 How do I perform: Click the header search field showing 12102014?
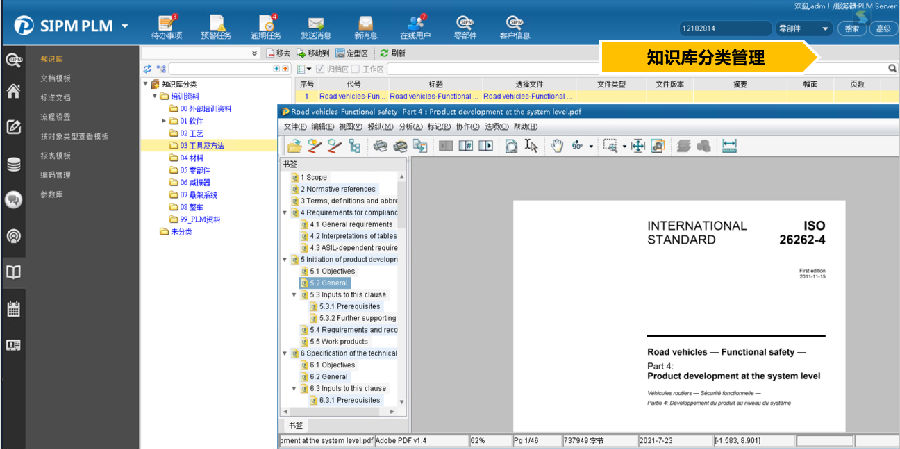[x=725, y=28]
